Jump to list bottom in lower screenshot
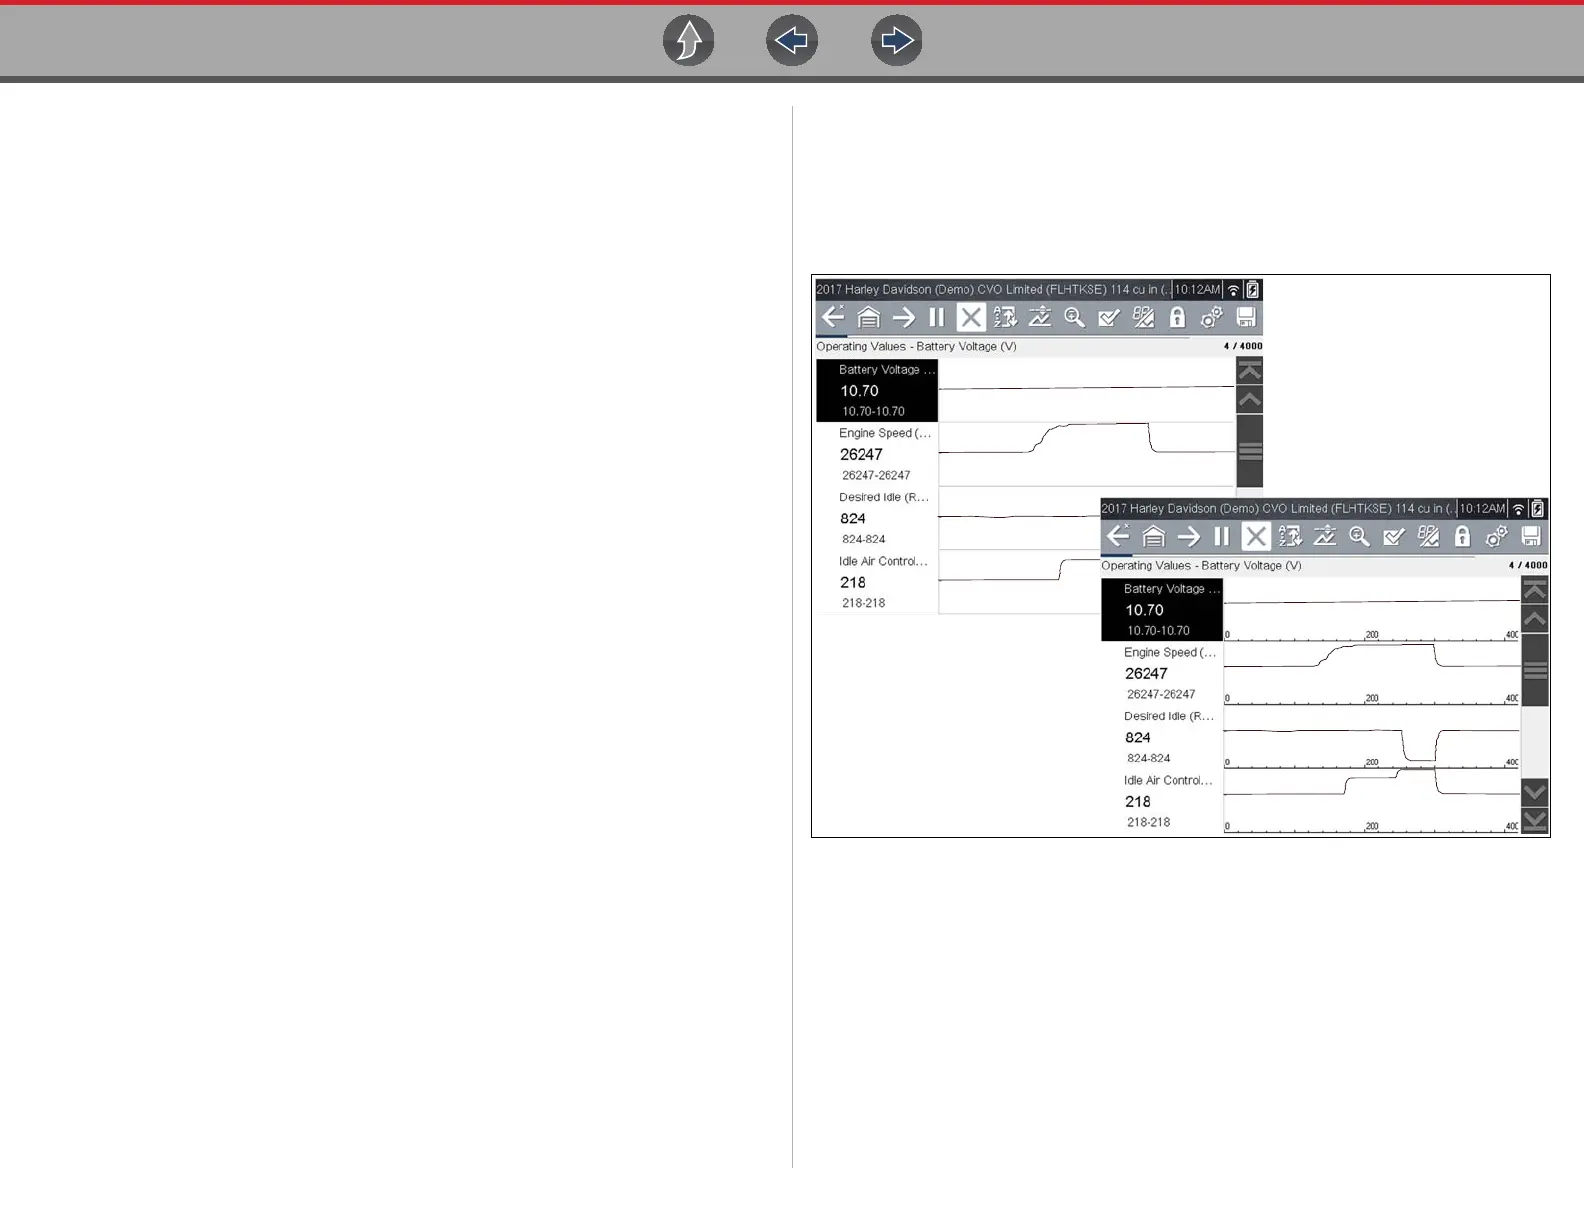 click(x=1535, y=821)
